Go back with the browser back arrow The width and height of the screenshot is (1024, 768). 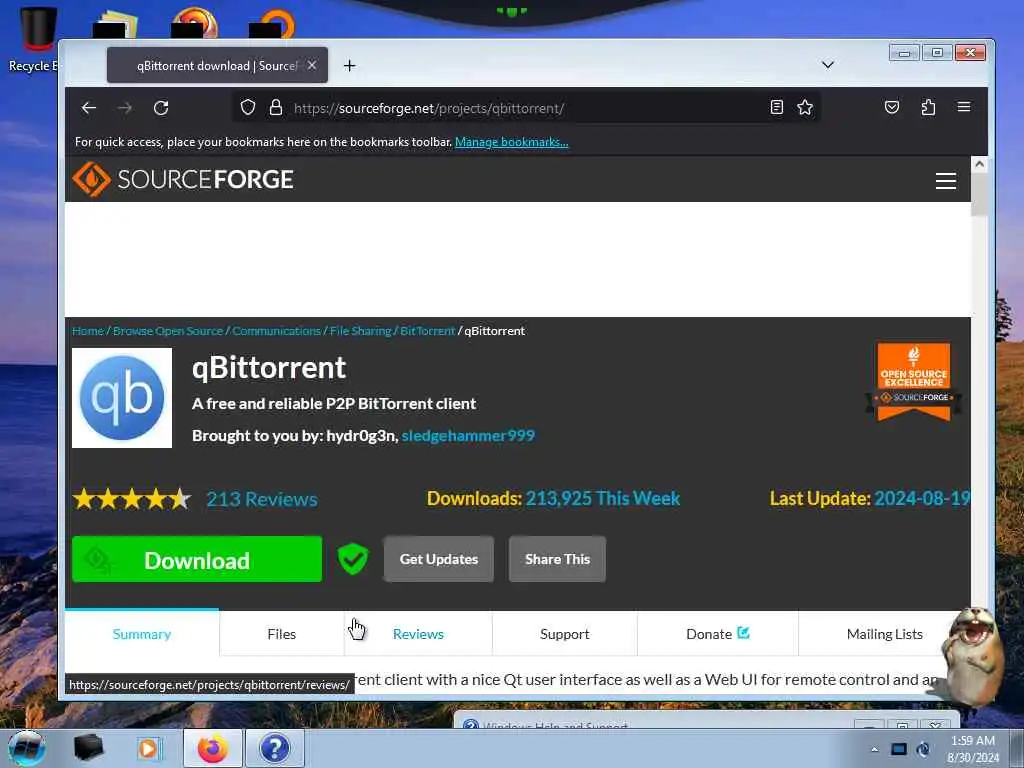click(x=89, y=108)
